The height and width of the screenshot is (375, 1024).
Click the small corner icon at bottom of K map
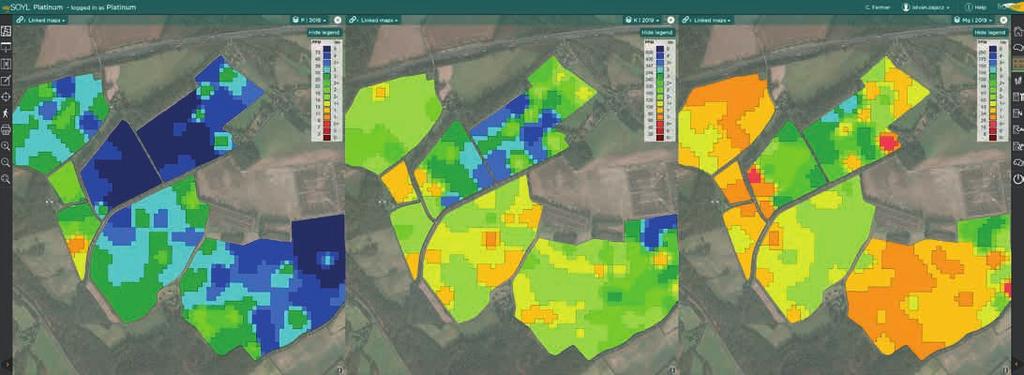673,370
